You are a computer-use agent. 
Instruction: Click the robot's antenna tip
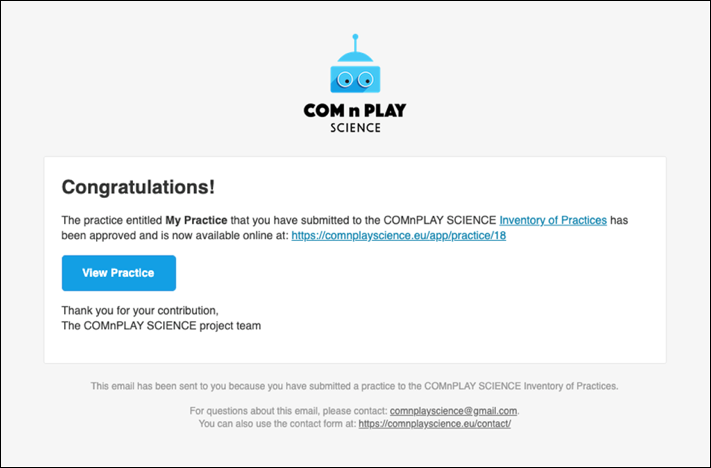[356, 37]
